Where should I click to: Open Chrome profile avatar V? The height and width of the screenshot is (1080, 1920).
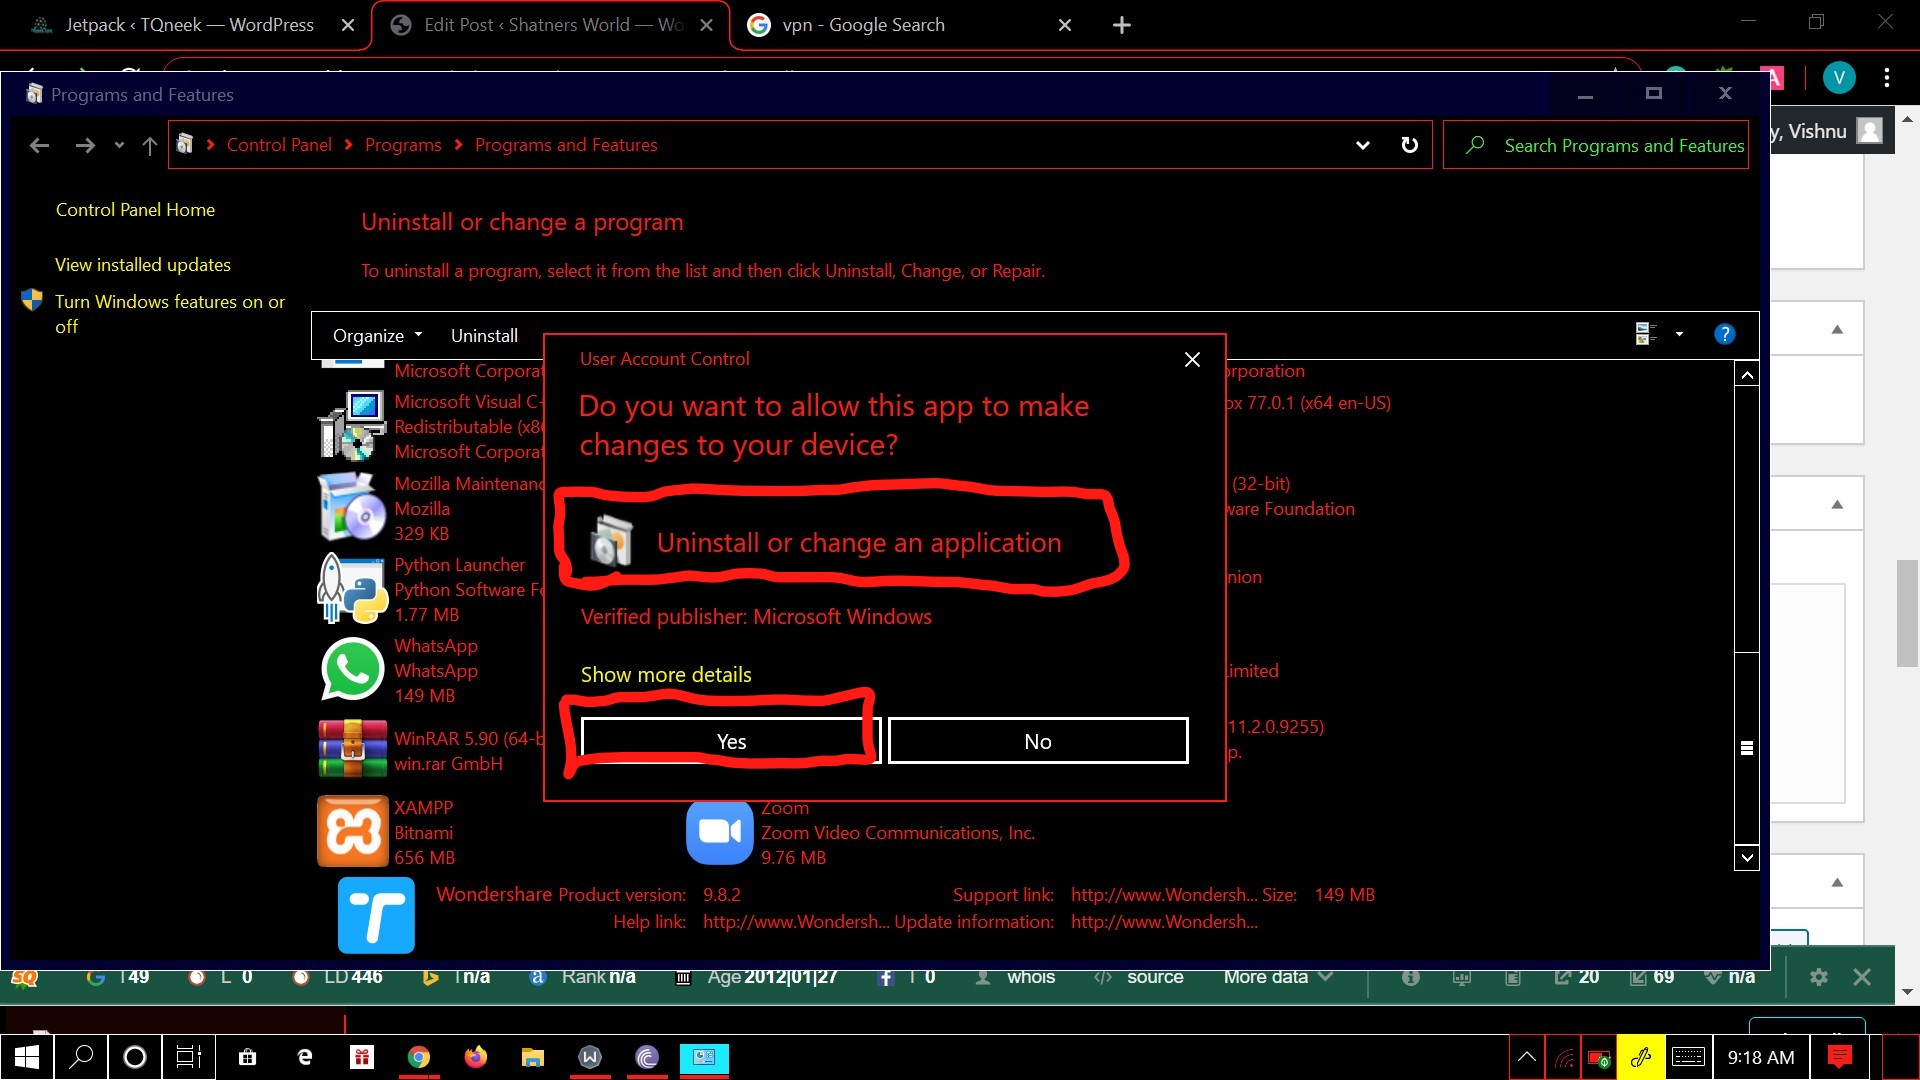pos(1838,78)
